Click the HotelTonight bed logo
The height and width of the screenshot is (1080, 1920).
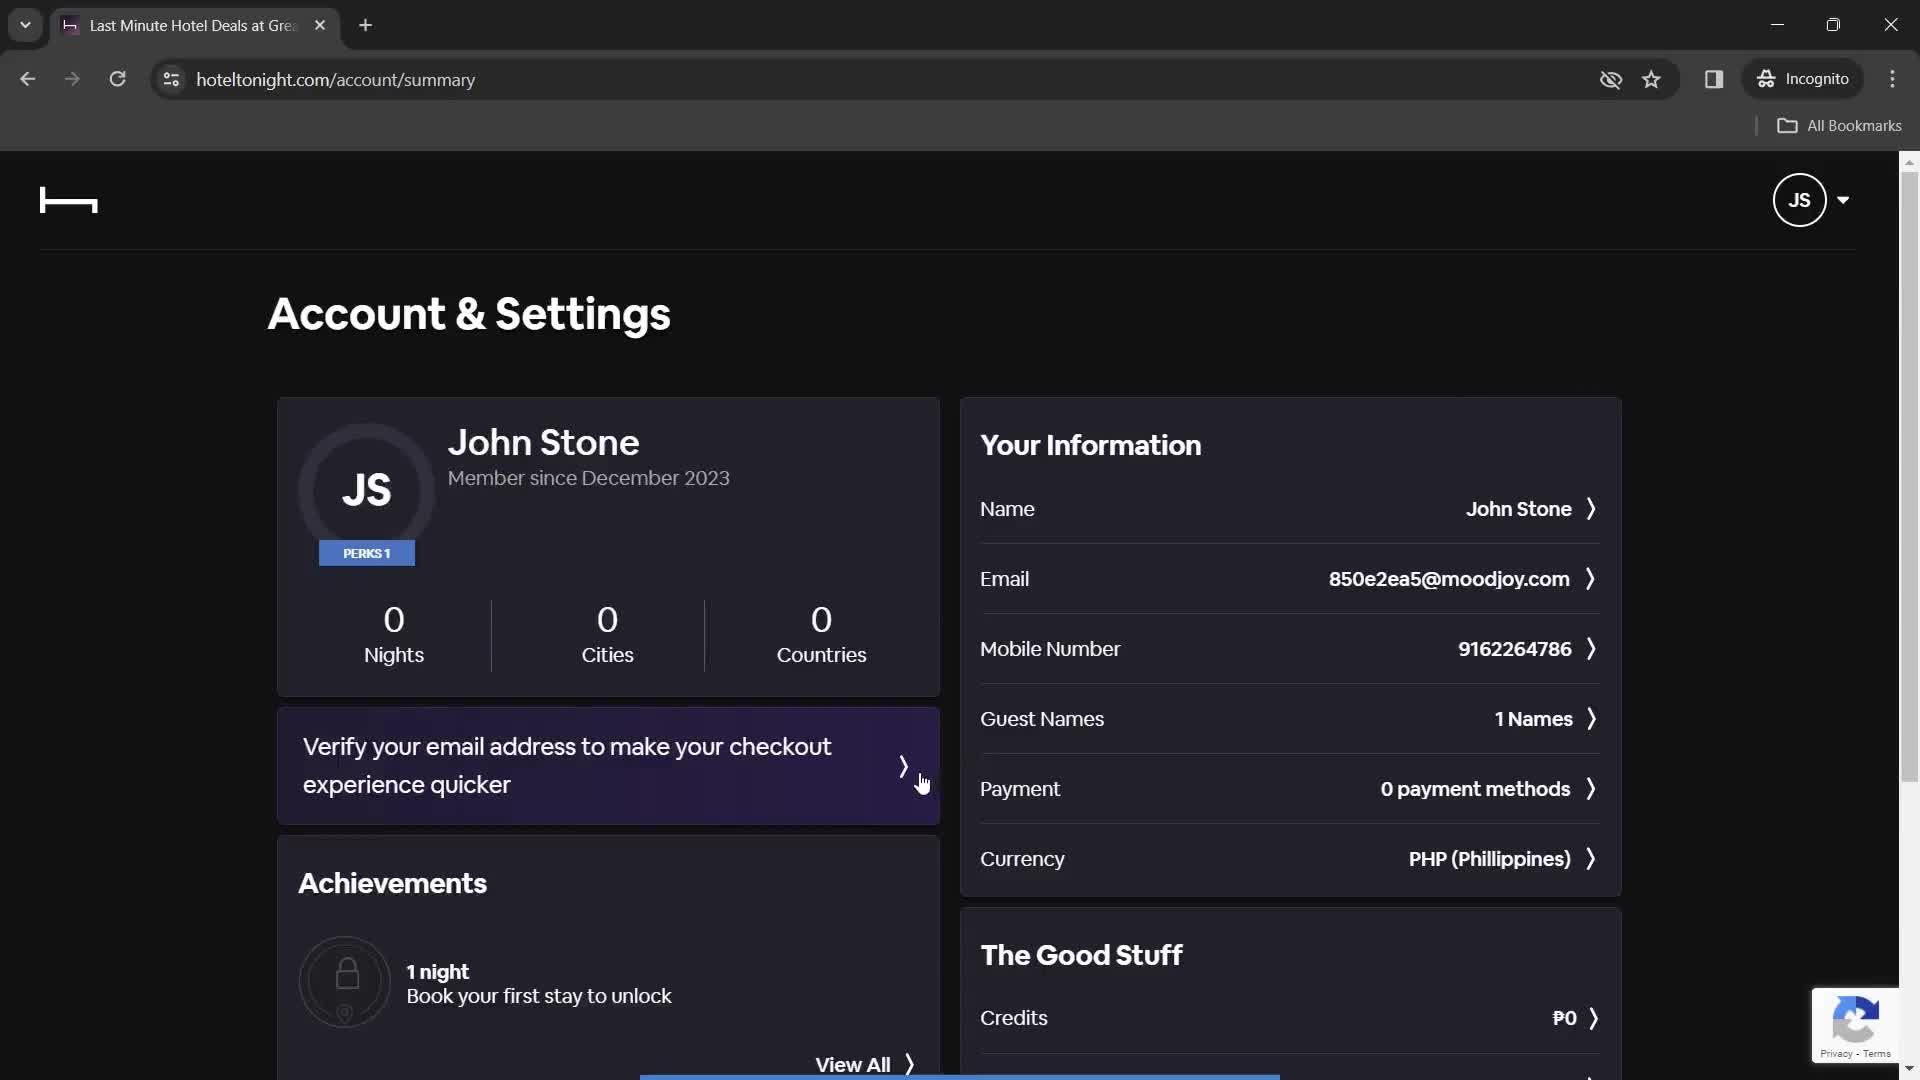coord(68,200)
